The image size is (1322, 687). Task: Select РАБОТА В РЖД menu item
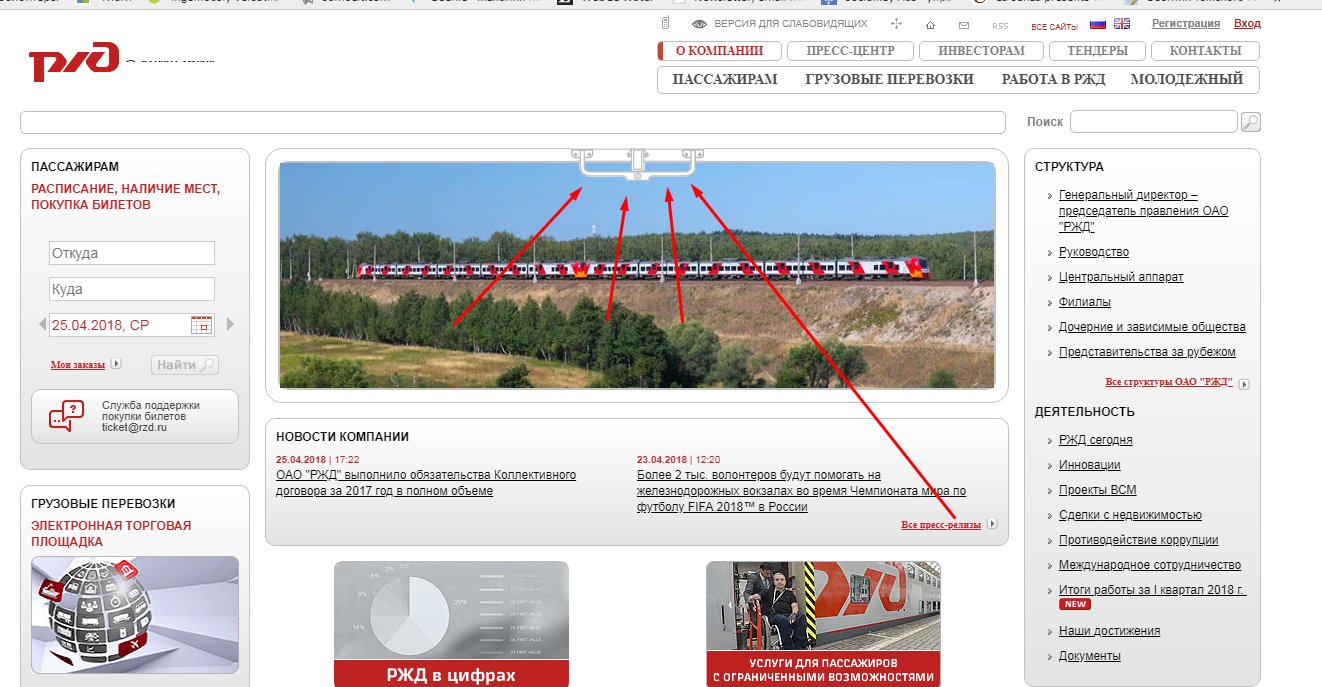[x=1053, y=80]
